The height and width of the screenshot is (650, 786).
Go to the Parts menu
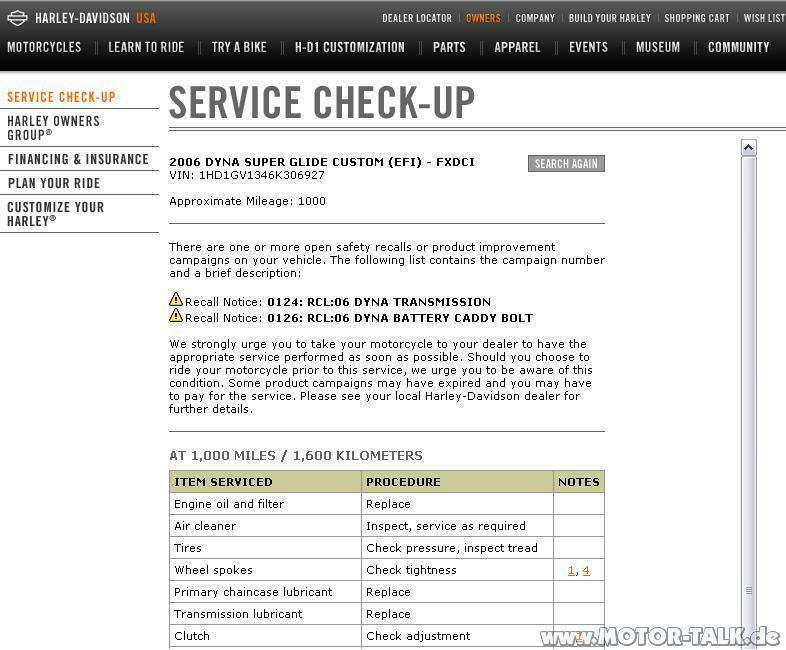[x=449, y=47]
